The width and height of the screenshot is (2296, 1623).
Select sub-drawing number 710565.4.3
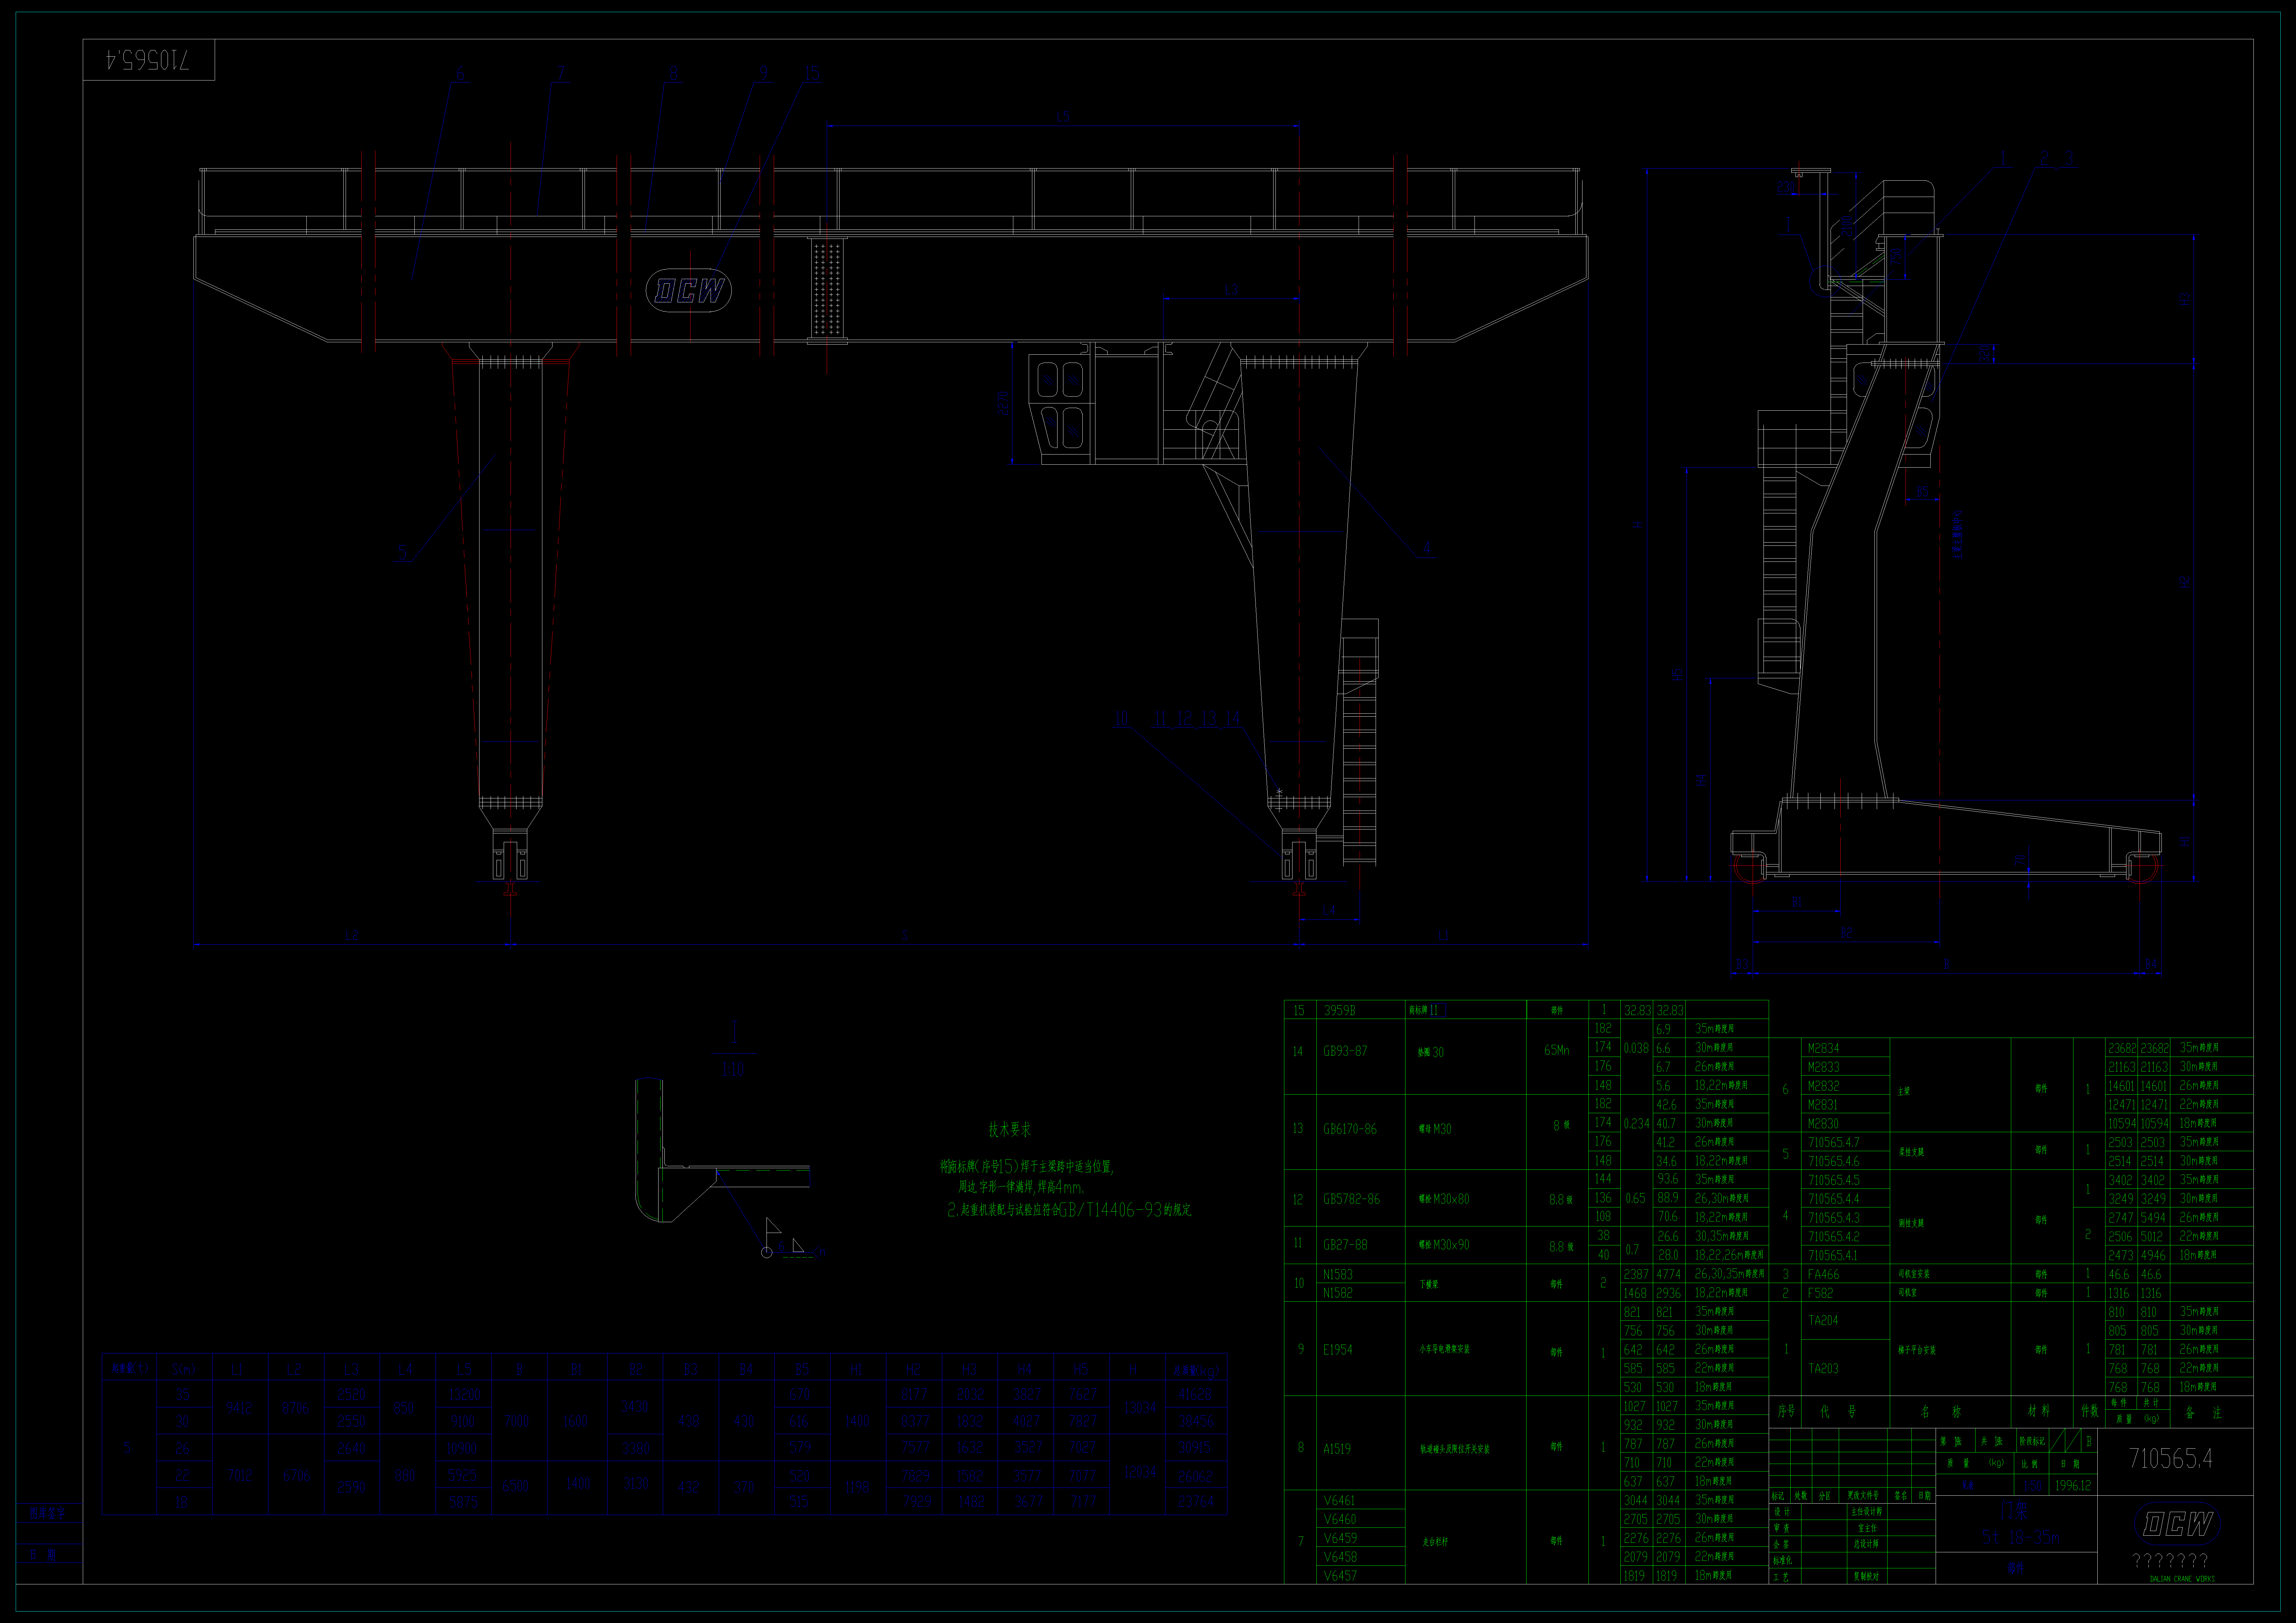pos(1834,1218)
